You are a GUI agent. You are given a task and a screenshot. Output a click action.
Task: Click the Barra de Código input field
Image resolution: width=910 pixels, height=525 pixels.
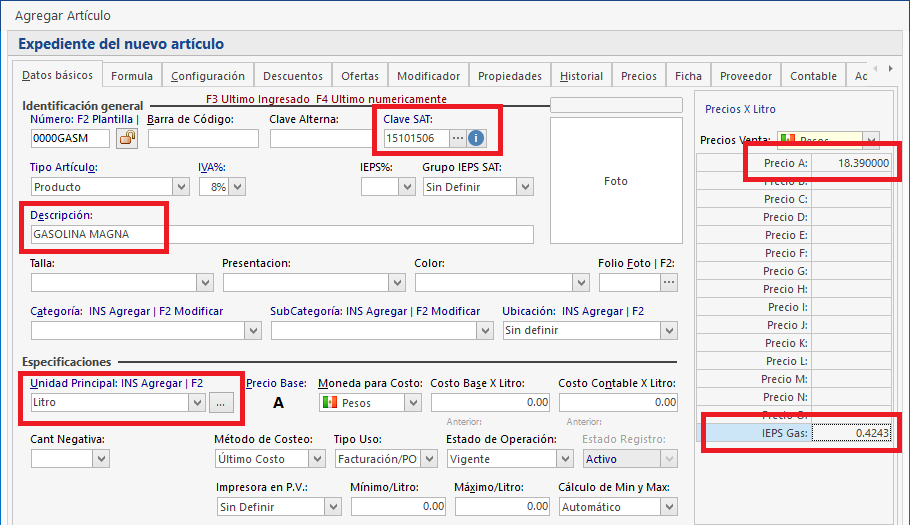pos(204,138)
